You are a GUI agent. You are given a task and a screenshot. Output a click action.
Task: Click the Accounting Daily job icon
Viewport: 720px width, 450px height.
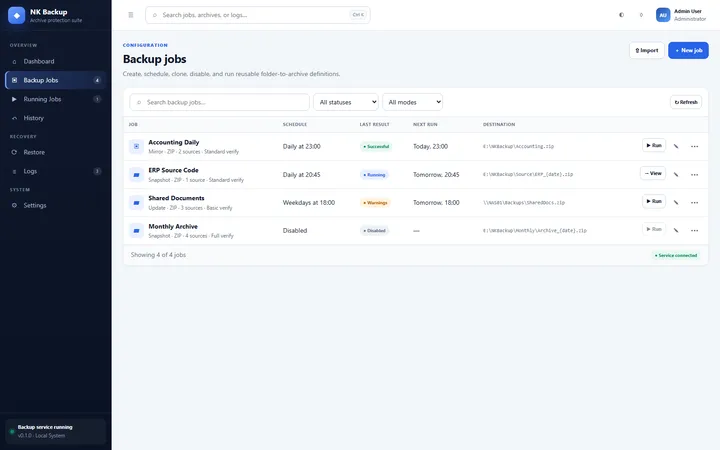tap(136, 146)
